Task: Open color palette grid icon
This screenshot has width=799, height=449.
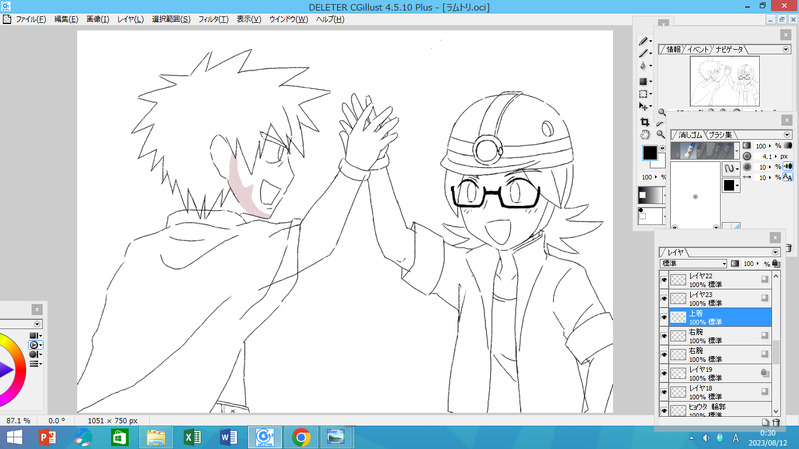Action: click(34, 335)
